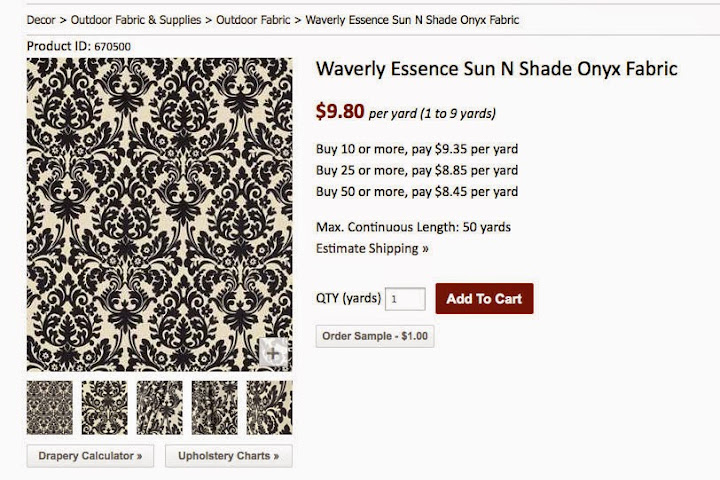Select the first fabric thumbnail

click(50, 407)
